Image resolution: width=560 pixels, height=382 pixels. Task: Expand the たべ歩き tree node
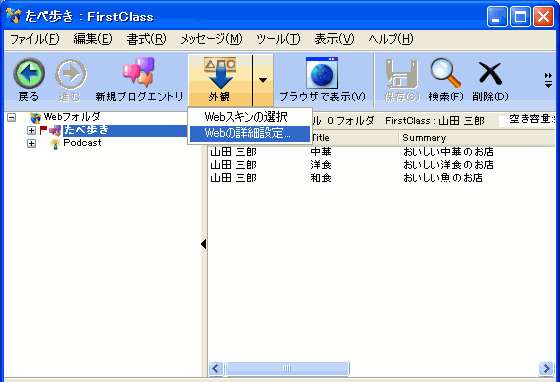31,130
